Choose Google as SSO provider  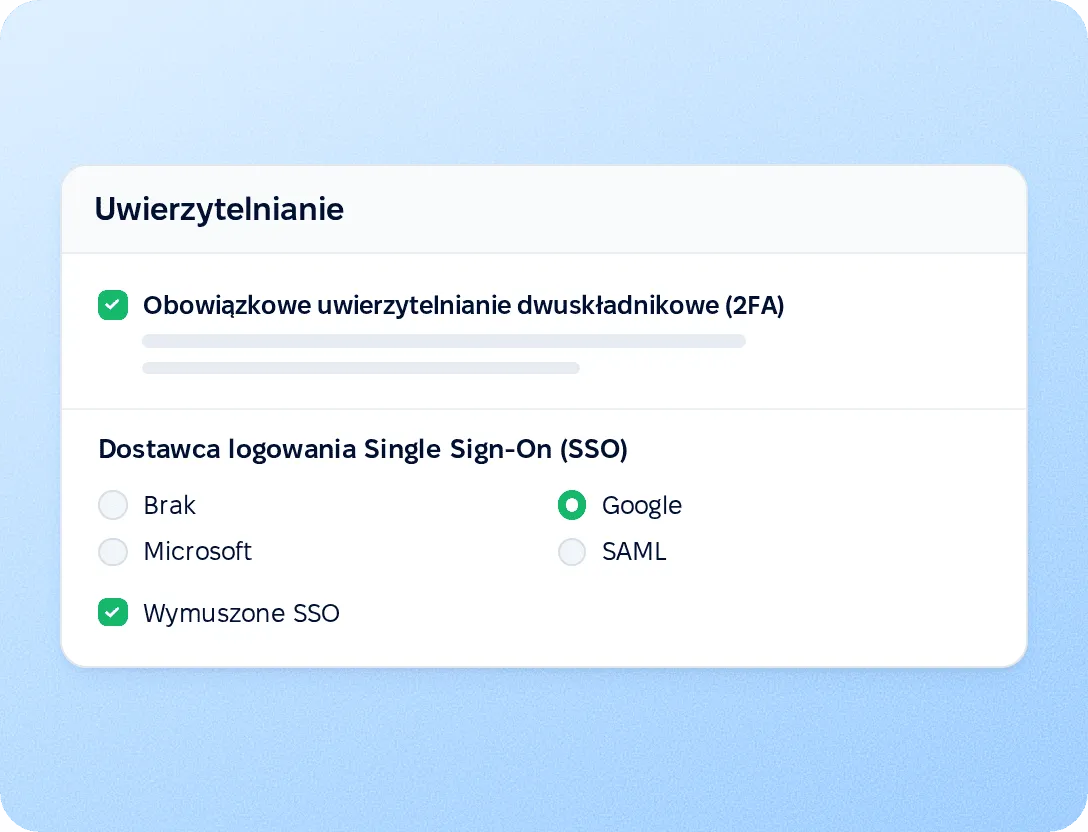pyautogui.click(x=572, y=505)
